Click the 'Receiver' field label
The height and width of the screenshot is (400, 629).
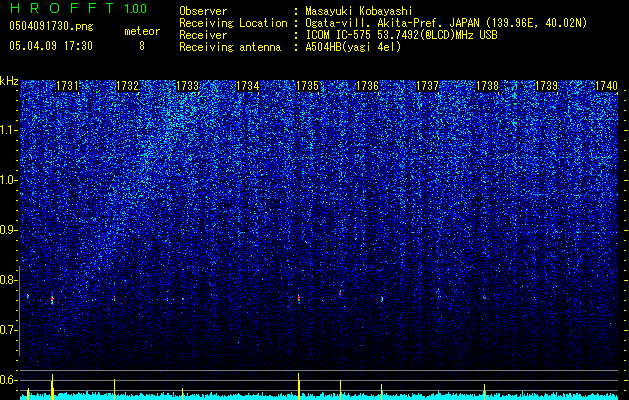pos(203,35)
